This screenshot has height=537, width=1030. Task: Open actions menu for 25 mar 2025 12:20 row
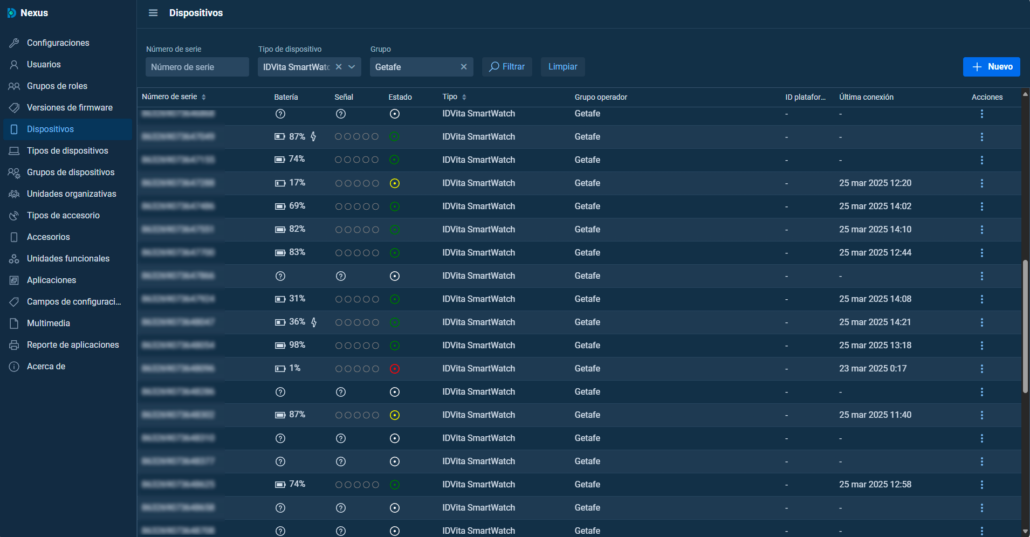click(981, 183)
